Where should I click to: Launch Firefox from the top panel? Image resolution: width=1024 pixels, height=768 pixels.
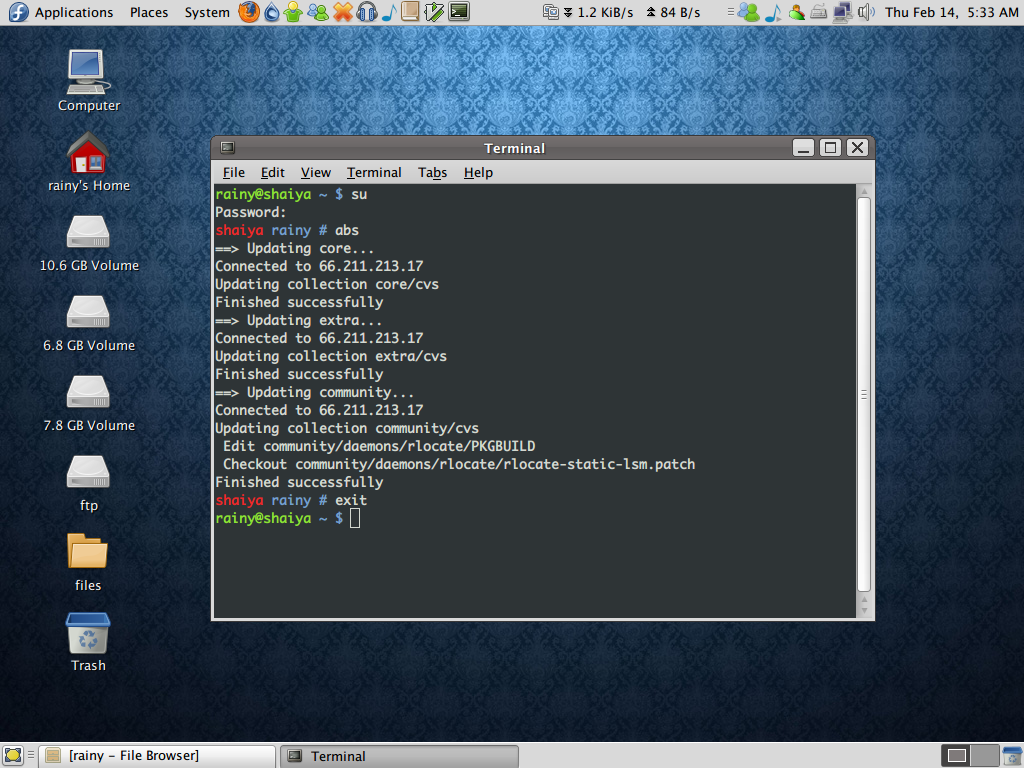pos(249,12)
